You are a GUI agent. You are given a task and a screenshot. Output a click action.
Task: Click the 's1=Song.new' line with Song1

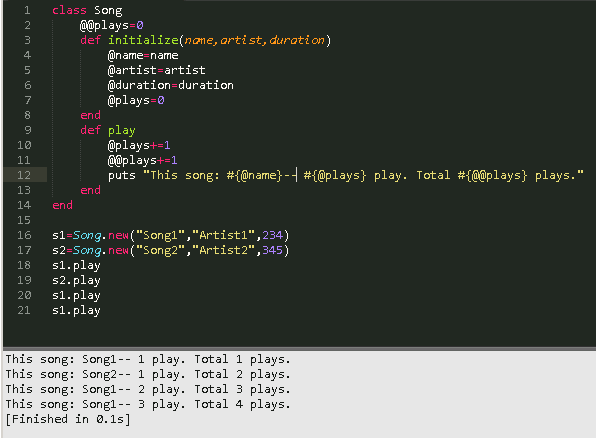[x=171, y=235]
